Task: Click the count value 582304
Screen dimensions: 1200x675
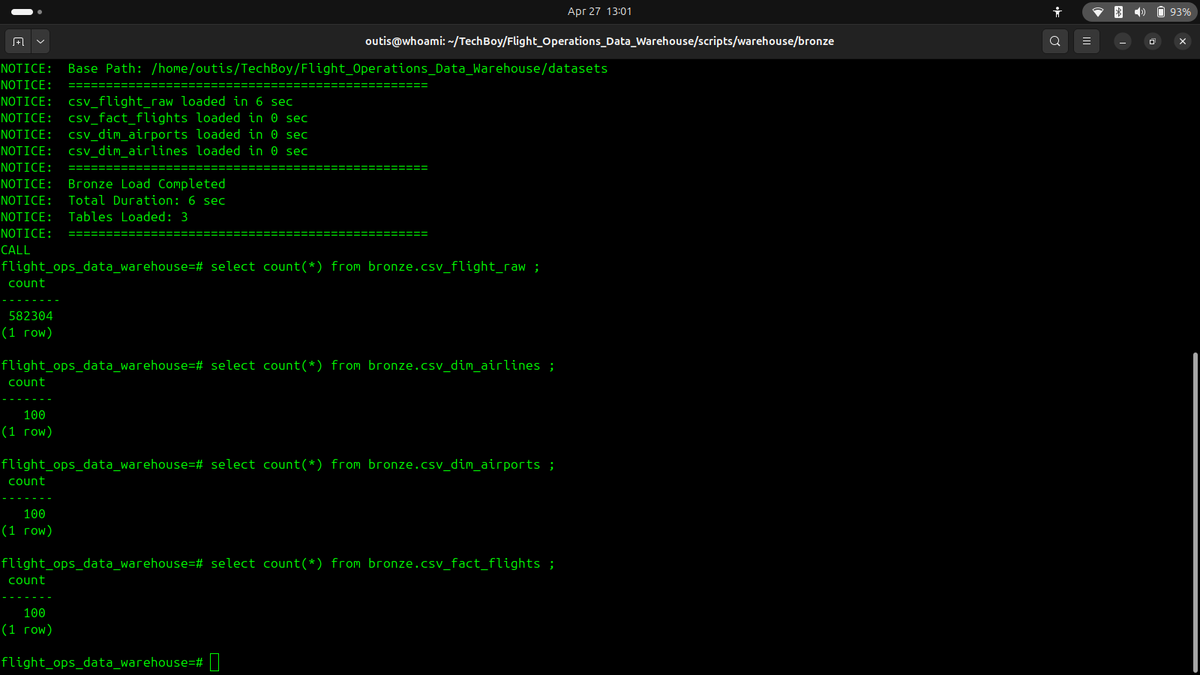Action: pyautogui.click(x=31, y=316)
